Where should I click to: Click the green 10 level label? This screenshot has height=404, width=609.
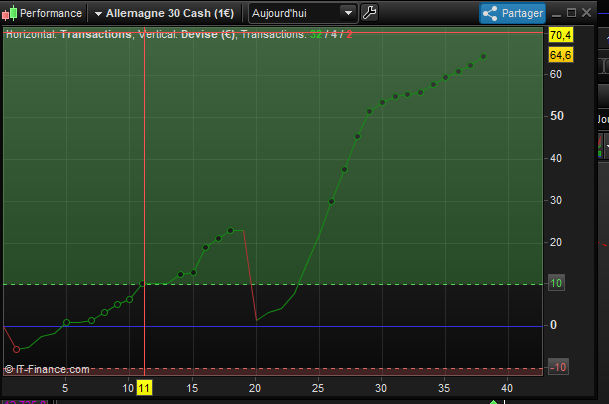[x=556, y=283]
